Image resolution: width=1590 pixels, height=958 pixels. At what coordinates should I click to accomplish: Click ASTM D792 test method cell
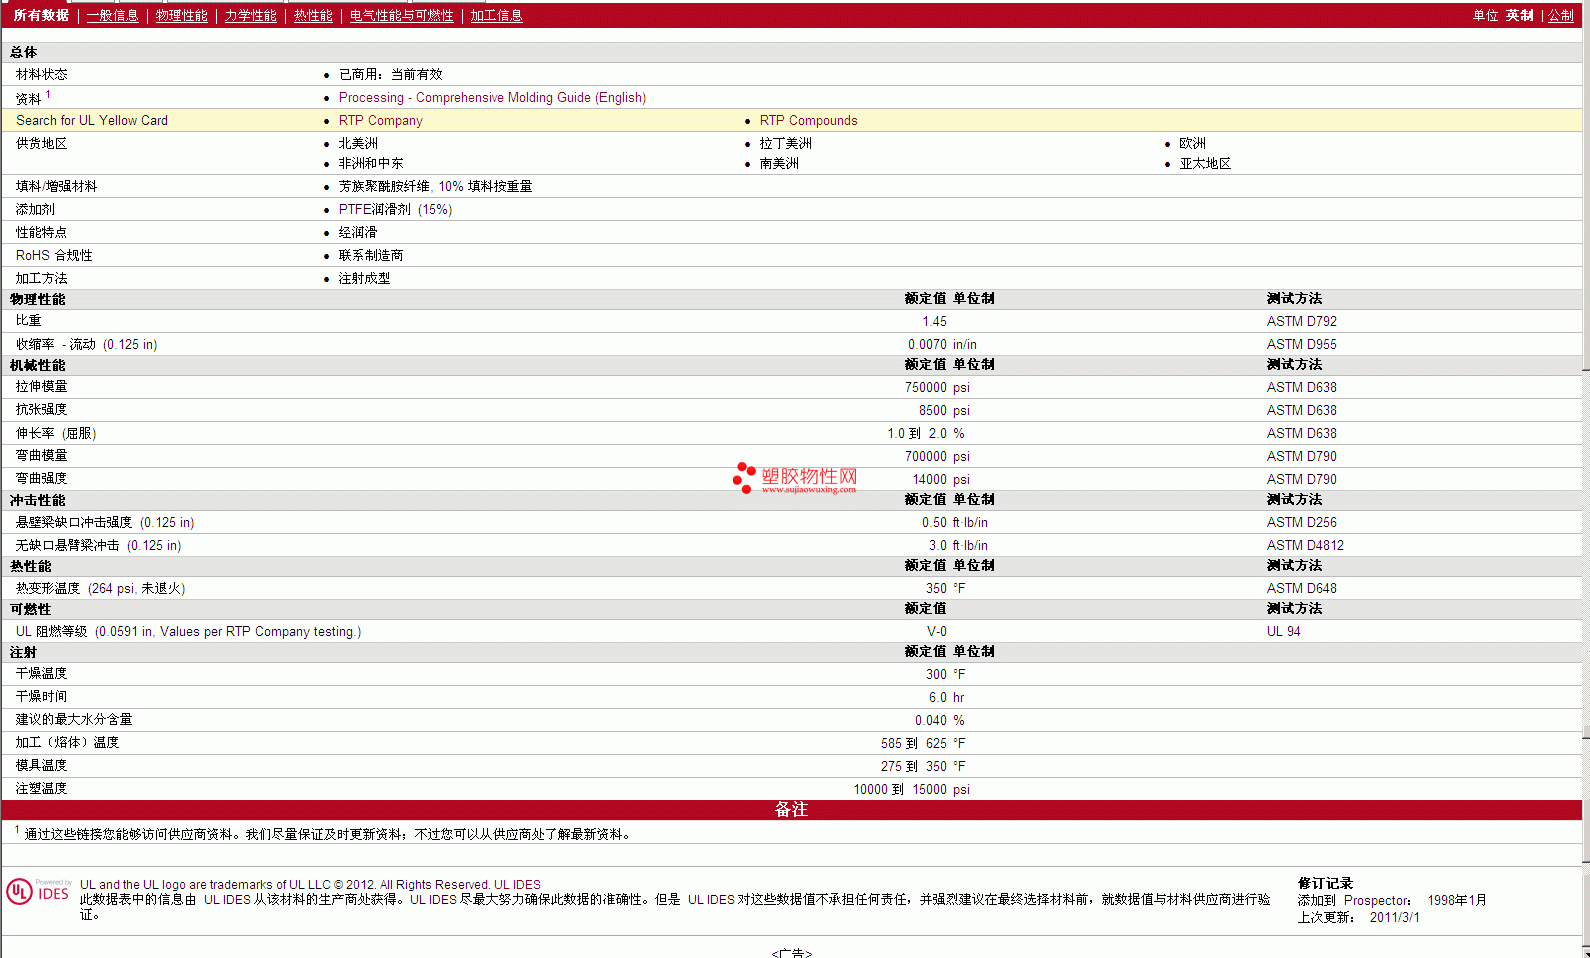pyautogui.click(x=1301, y=322)
